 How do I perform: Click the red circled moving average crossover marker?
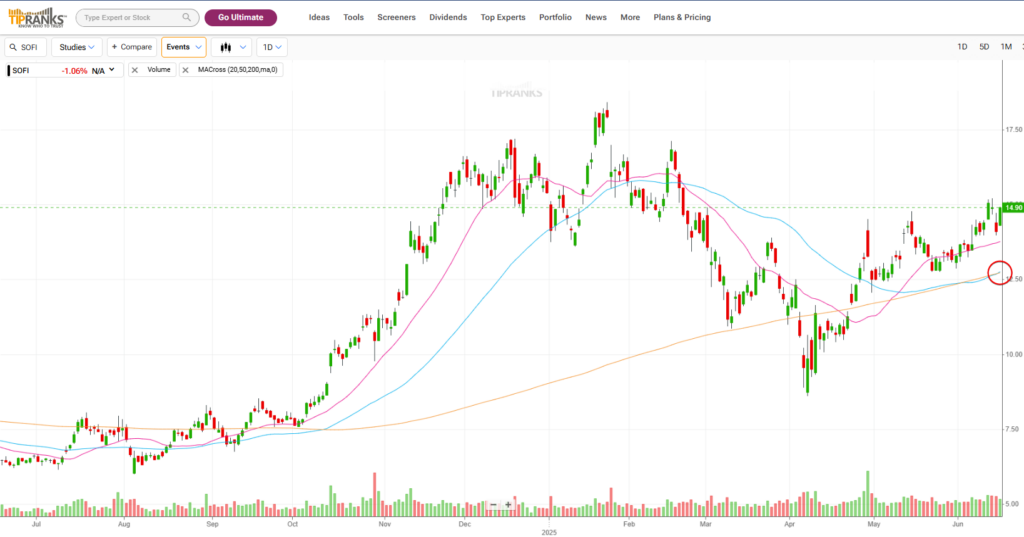998,272
